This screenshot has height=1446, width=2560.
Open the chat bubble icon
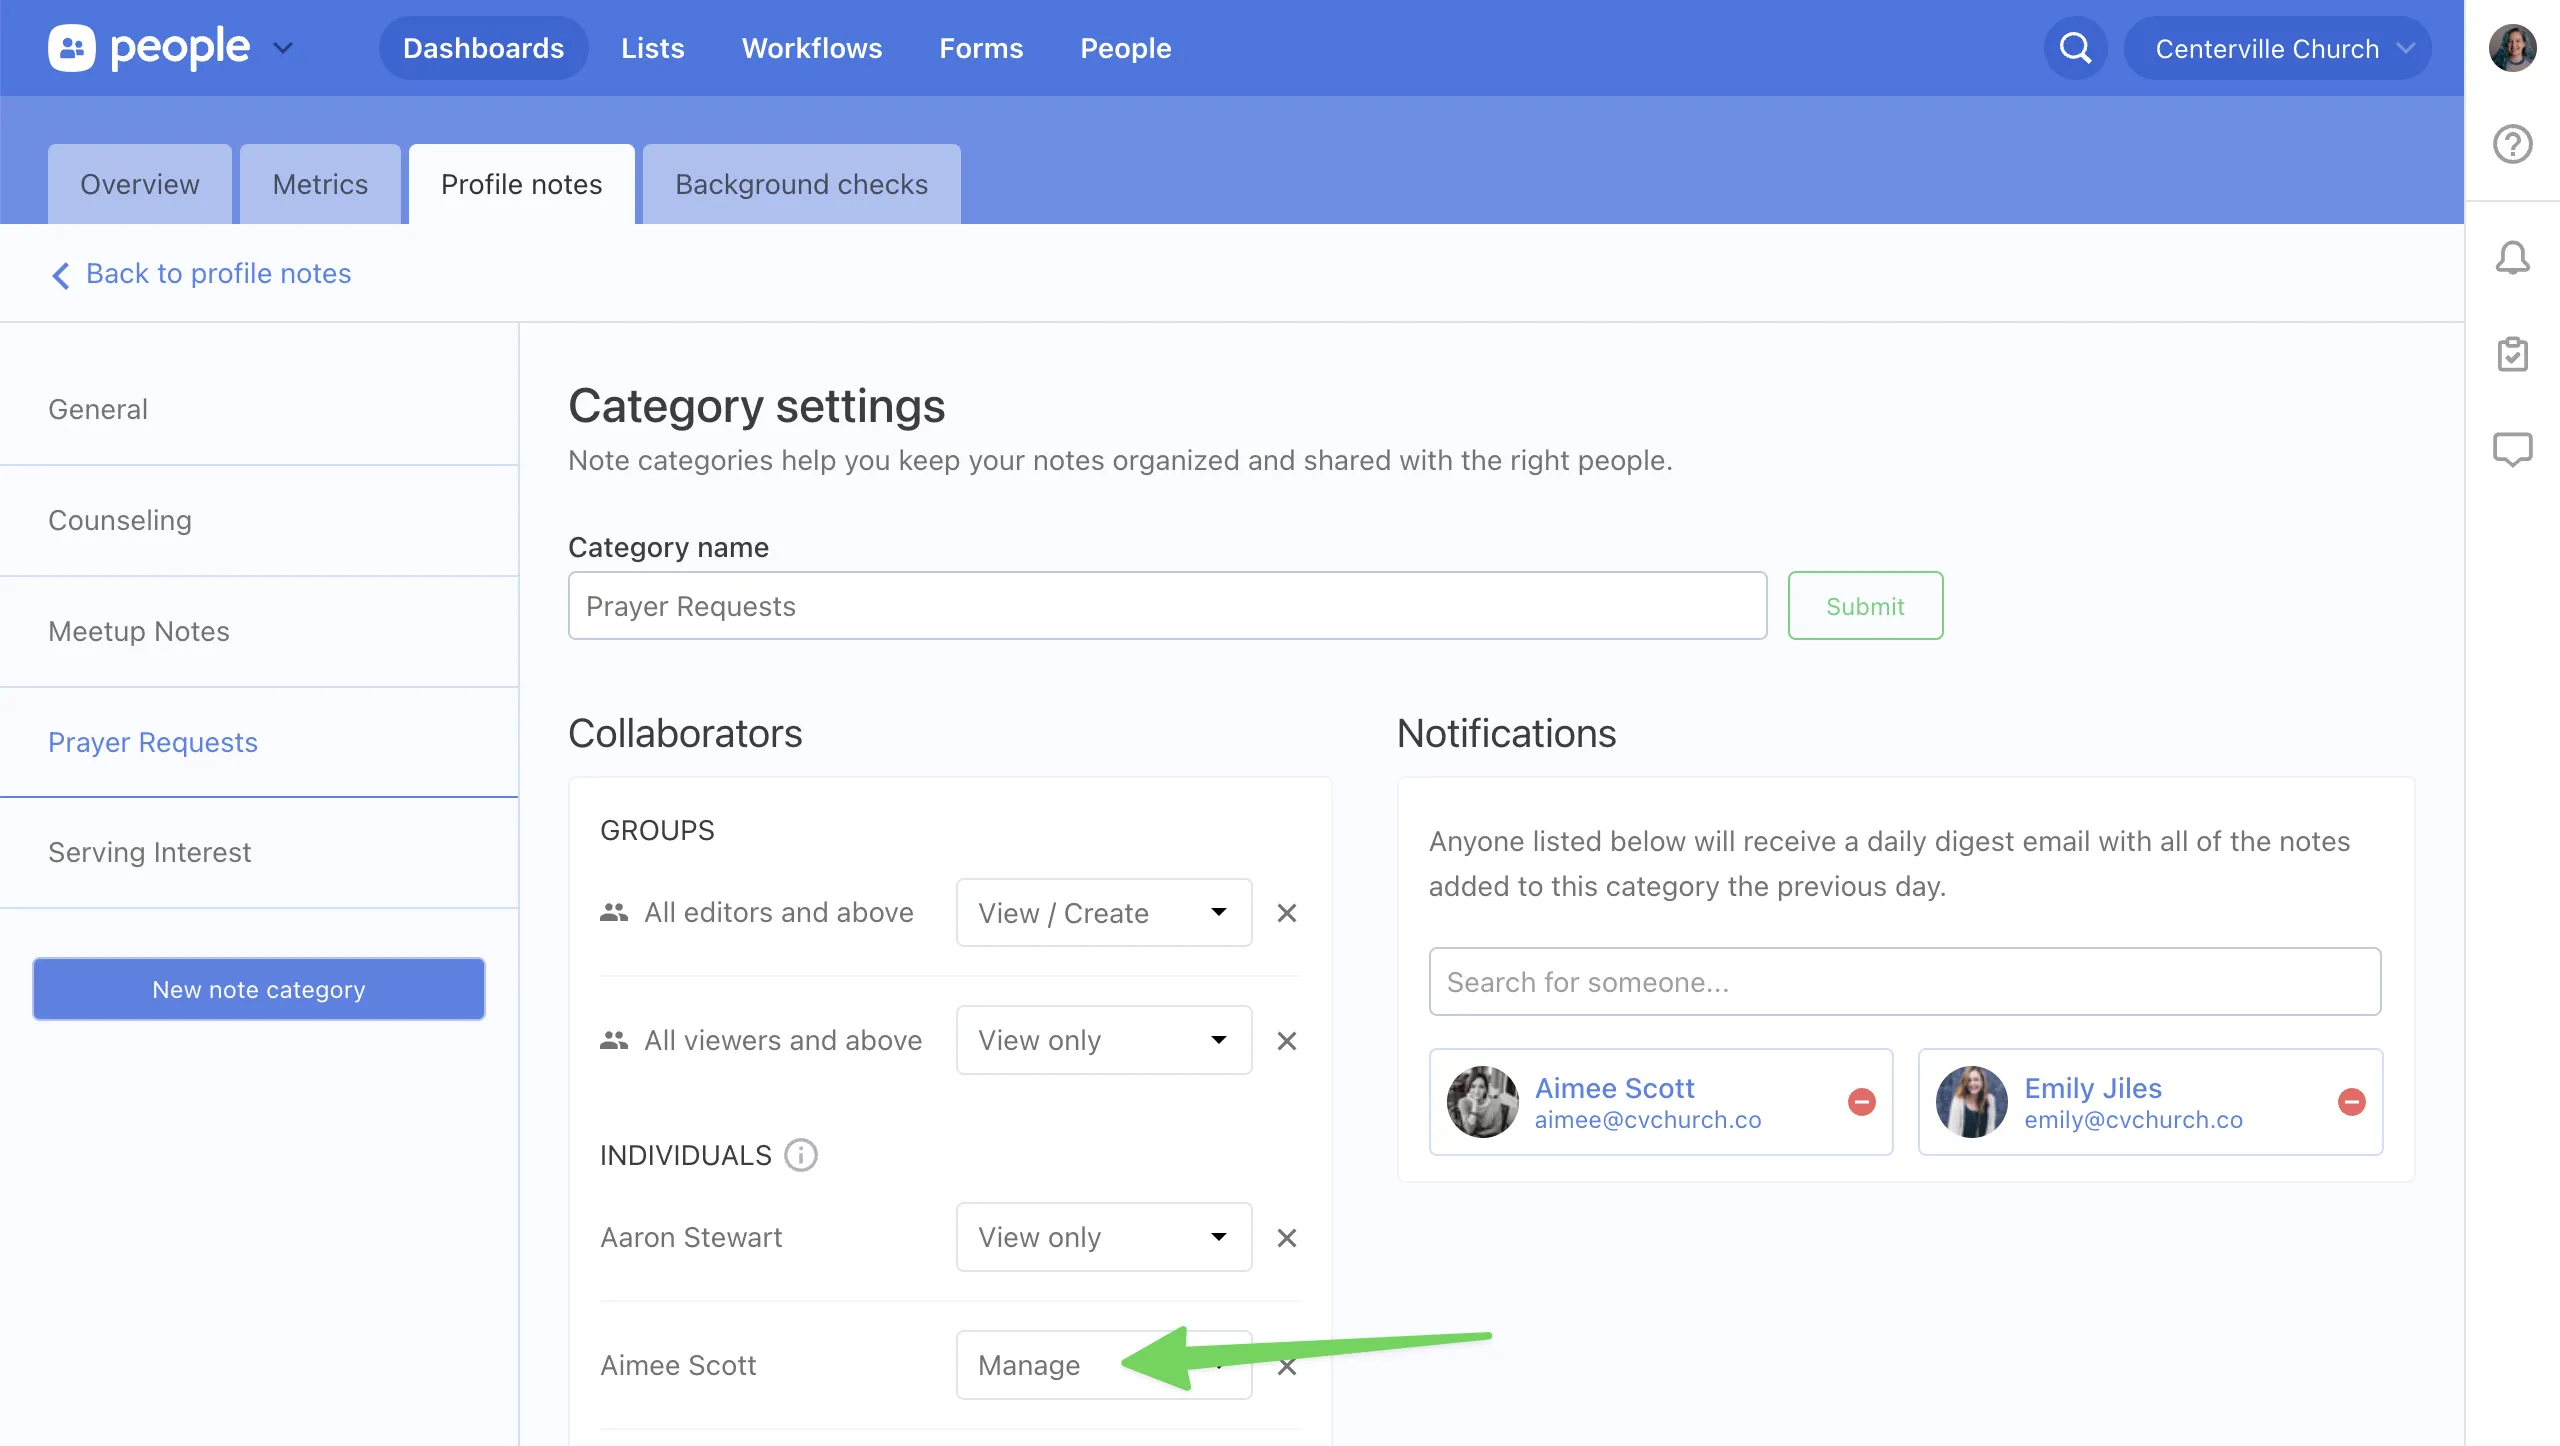coord(2512,449)
